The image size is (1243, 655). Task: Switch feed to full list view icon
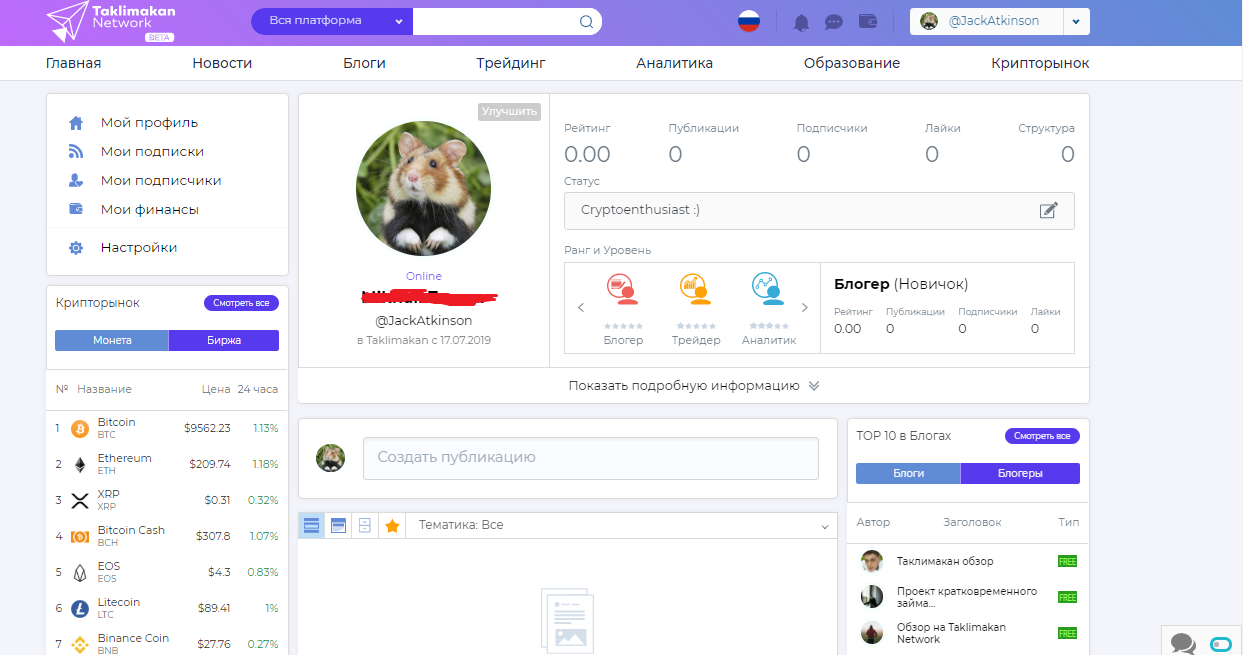tap(311, 525)
